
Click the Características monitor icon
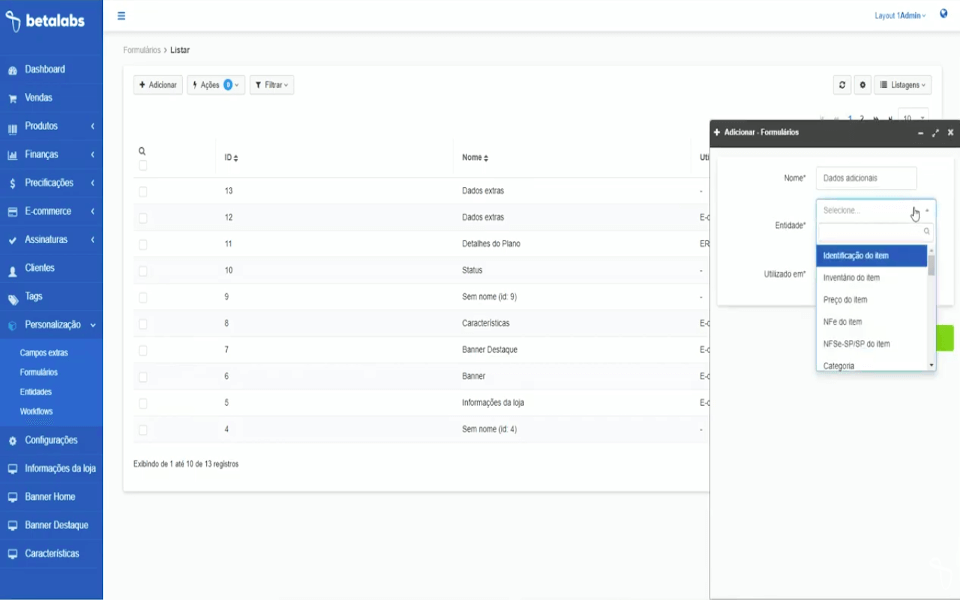[12, 554]
